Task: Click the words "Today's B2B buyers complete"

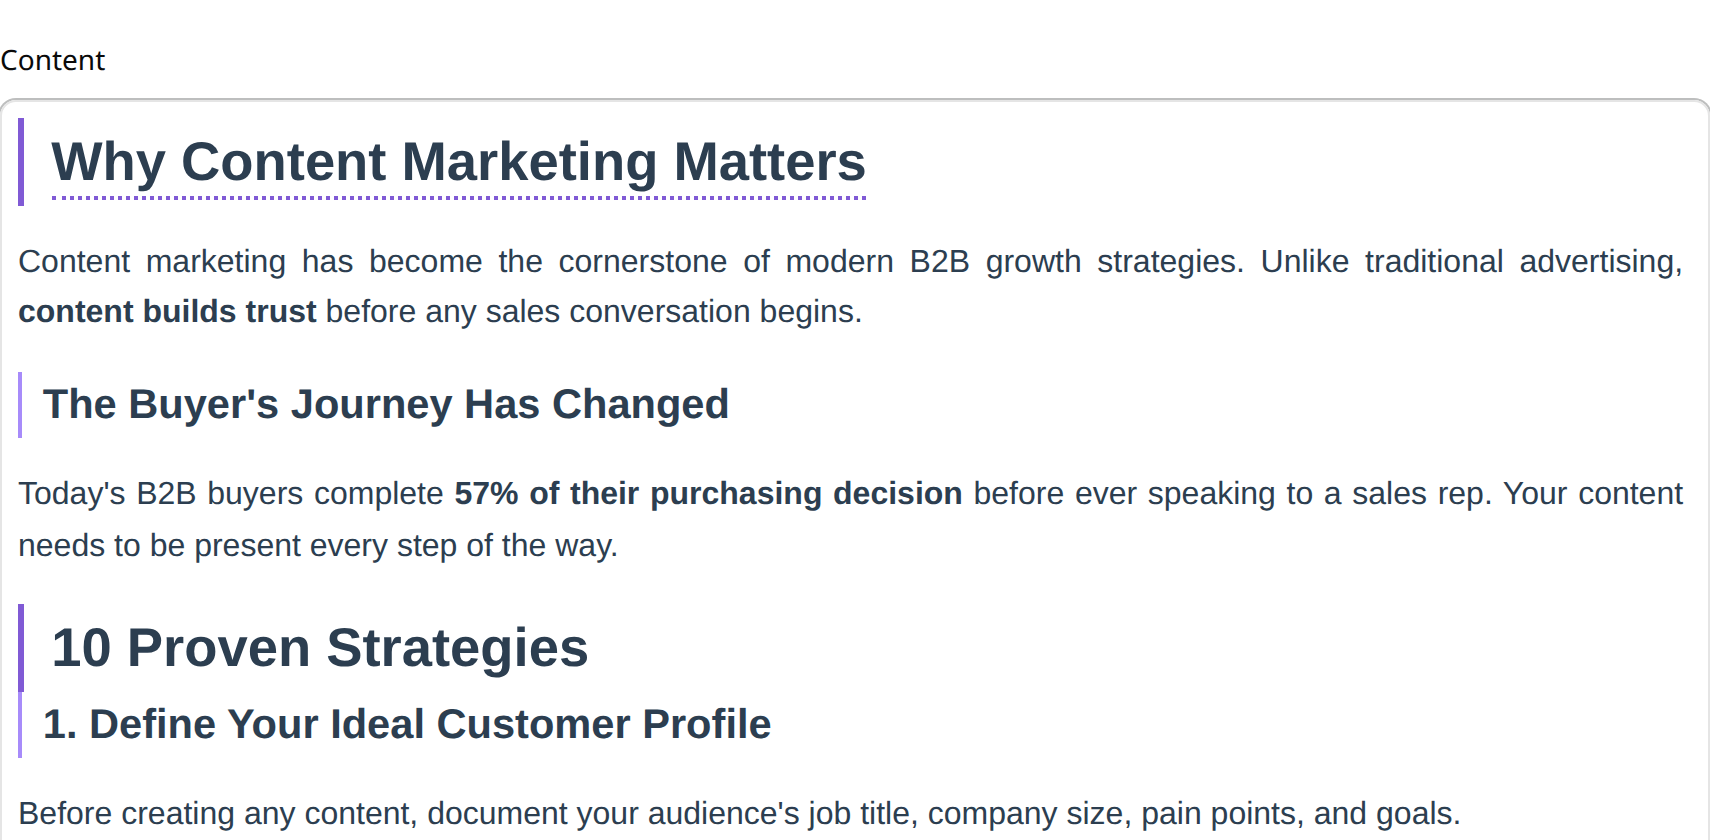Action: click(230, 494)
